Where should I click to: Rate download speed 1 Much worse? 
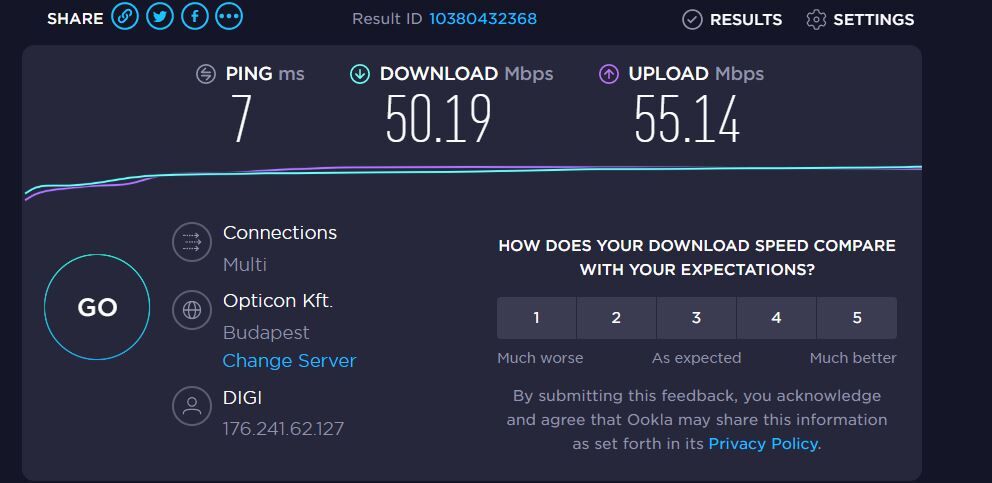click(536, 318)
